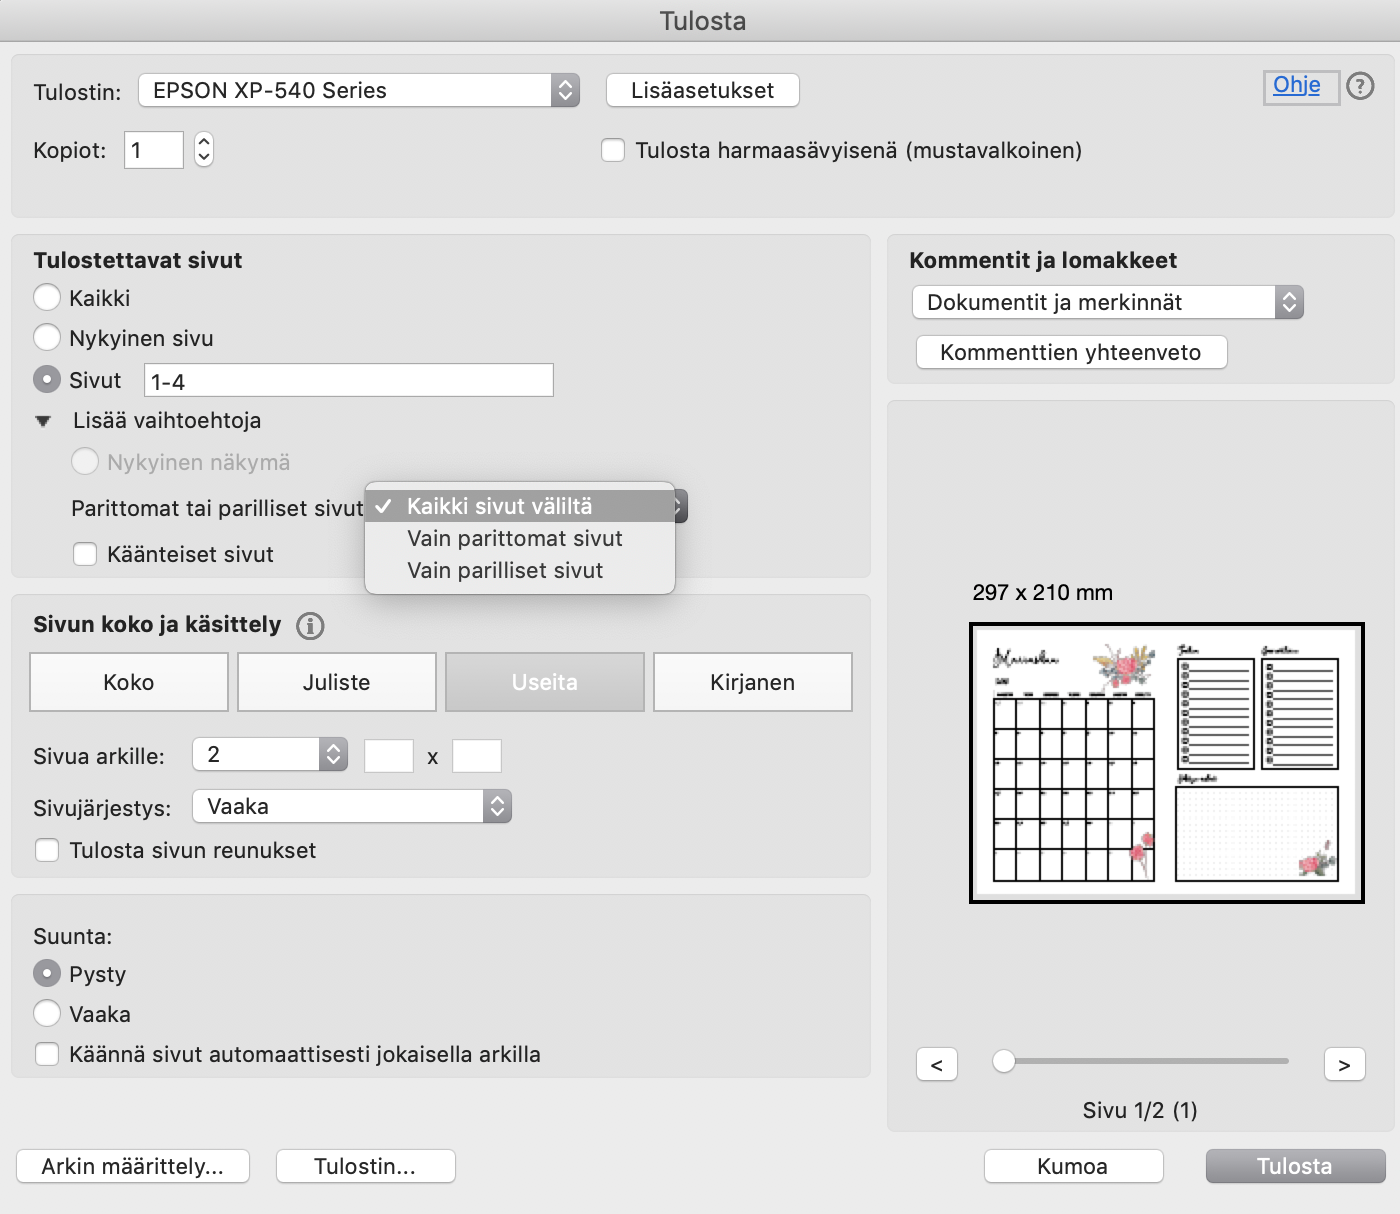This screenshot has width=1400, height=1214.
Task: Click the Sivut page range input field
Action: click(348, 381)
